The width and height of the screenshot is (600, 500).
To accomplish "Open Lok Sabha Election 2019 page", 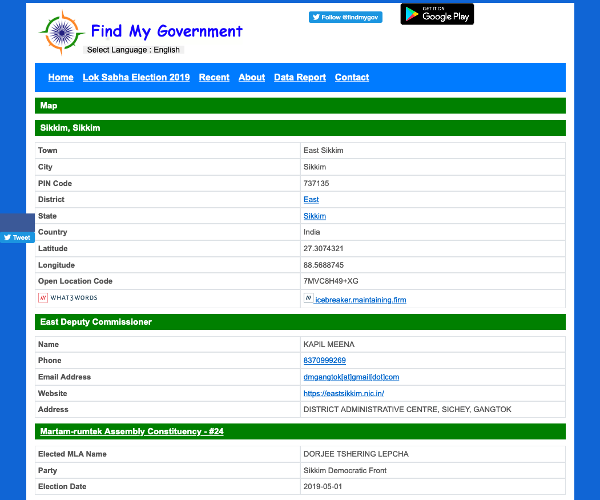I will [x=135, y=77].
